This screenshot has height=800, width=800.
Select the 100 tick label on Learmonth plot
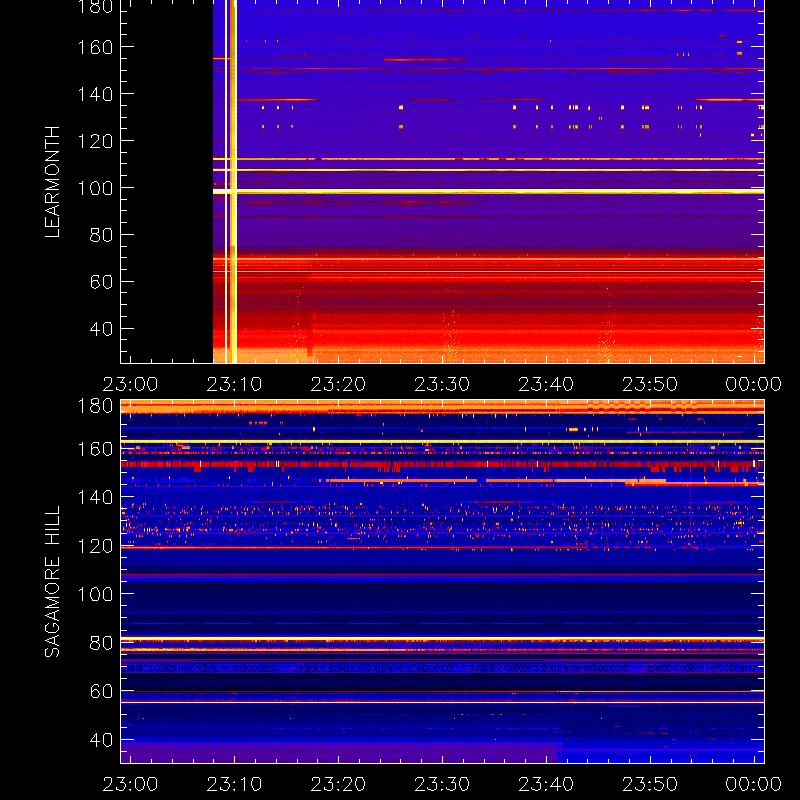pos(95,188)
